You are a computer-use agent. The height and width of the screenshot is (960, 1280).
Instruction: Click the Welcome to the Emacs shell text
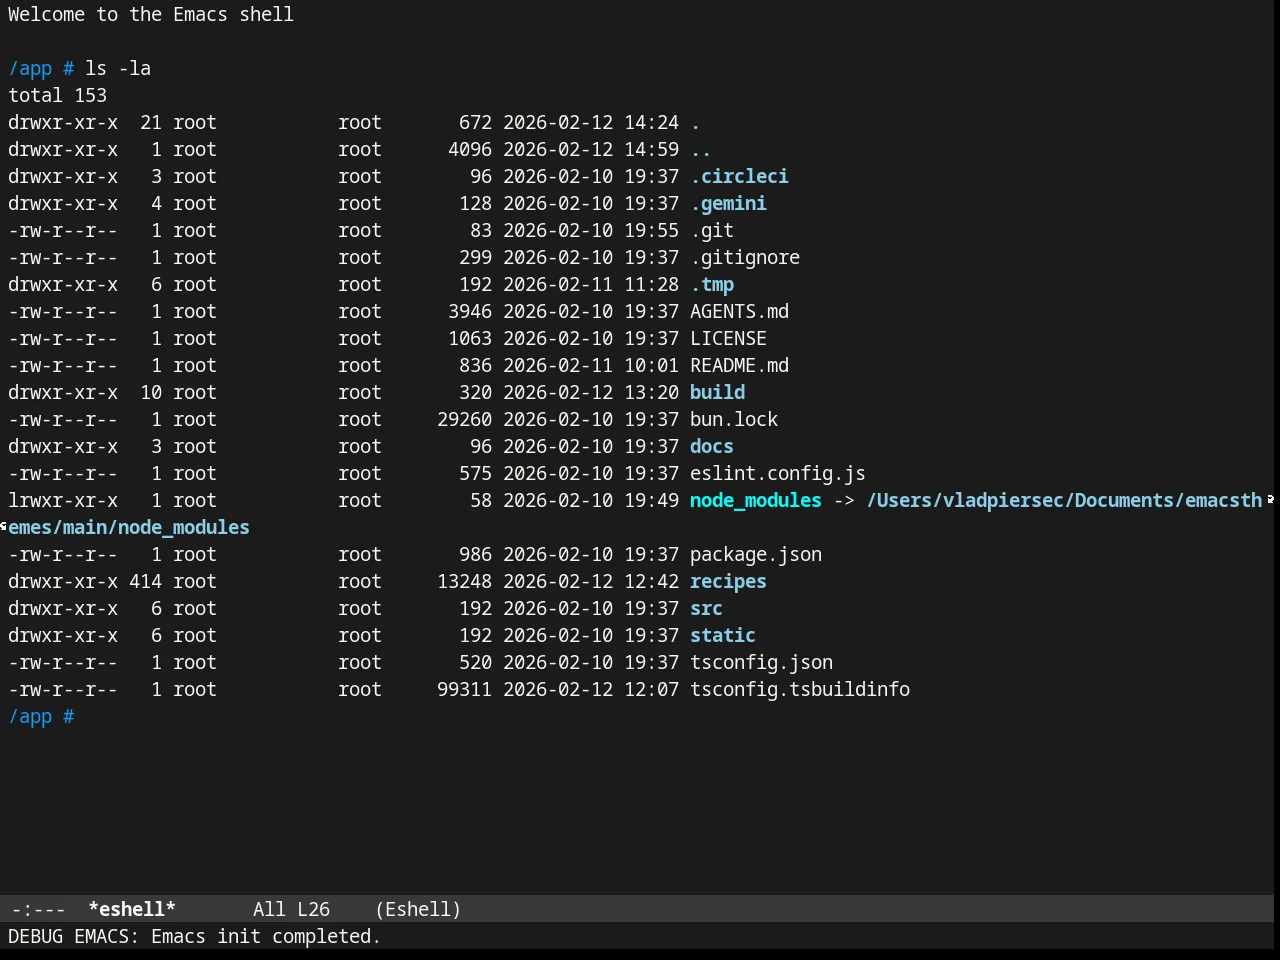(x=151, y=14)
